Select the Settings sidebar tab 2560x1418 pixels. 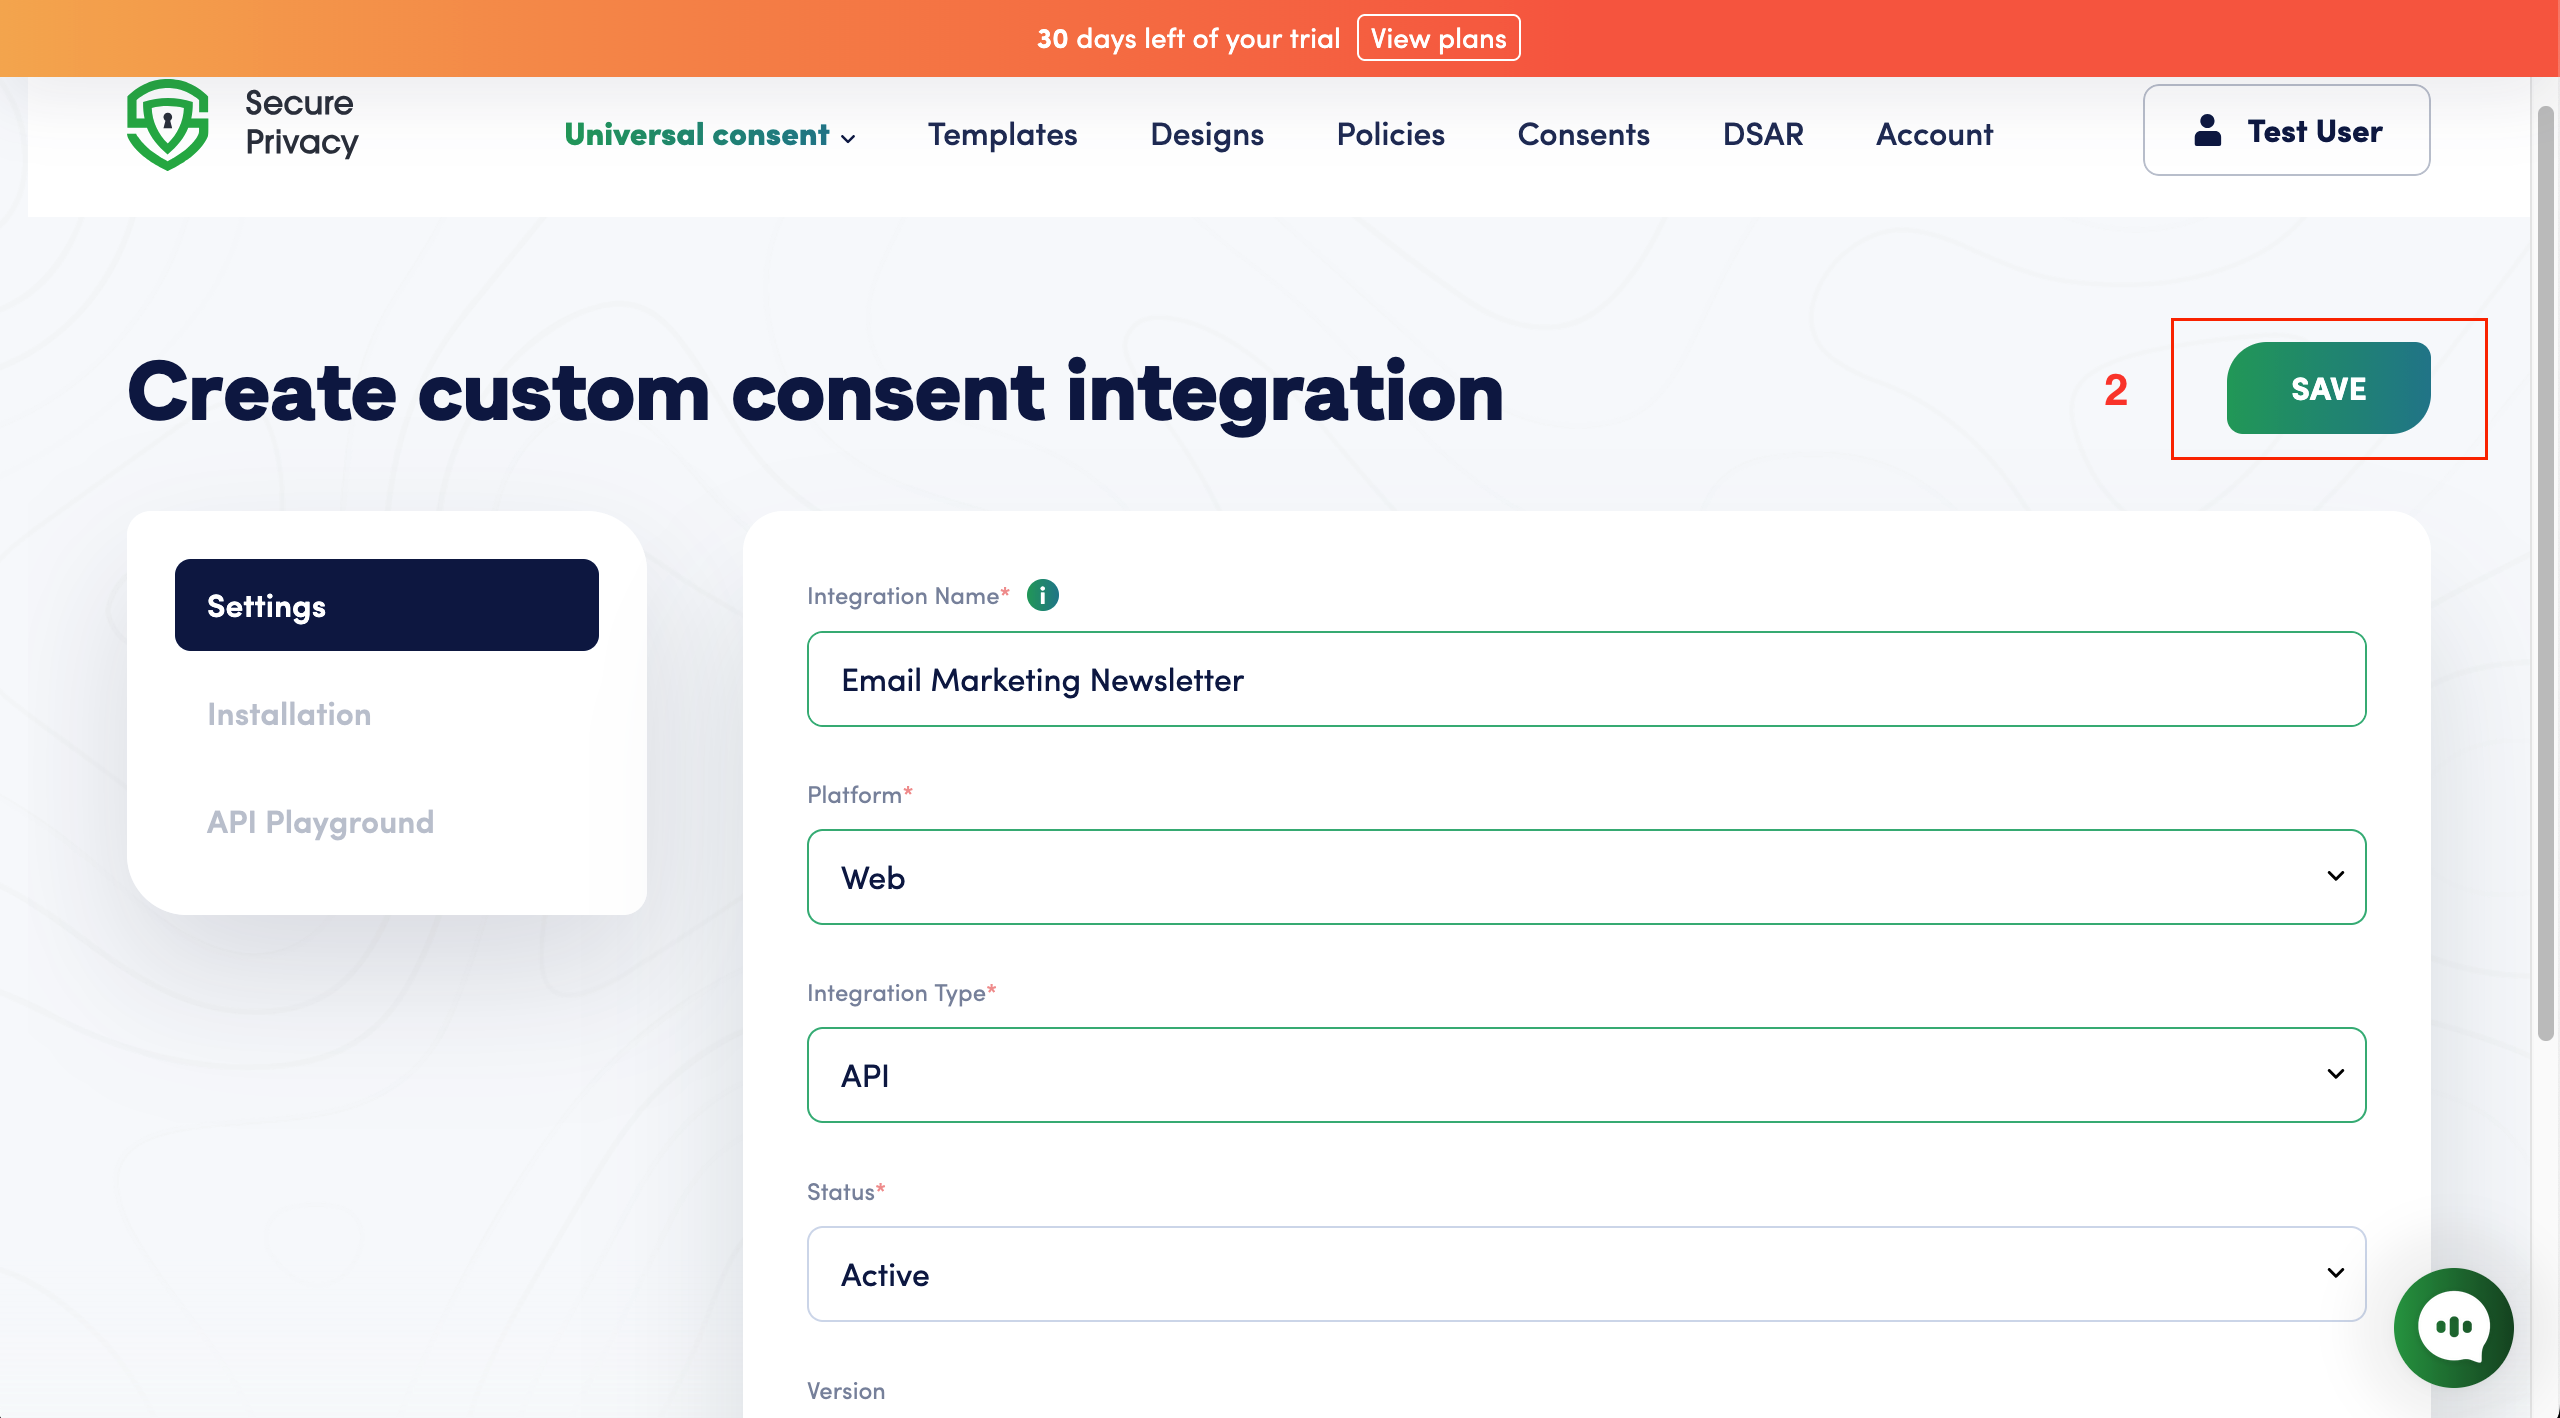pyautogui.click(x=387, y=605)
